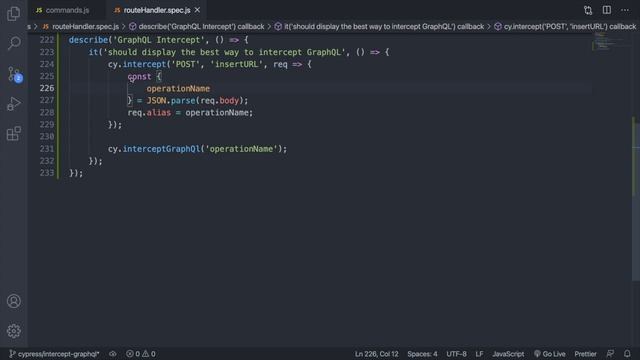Click the 'insertURL' string on line 224

point(237,64)
